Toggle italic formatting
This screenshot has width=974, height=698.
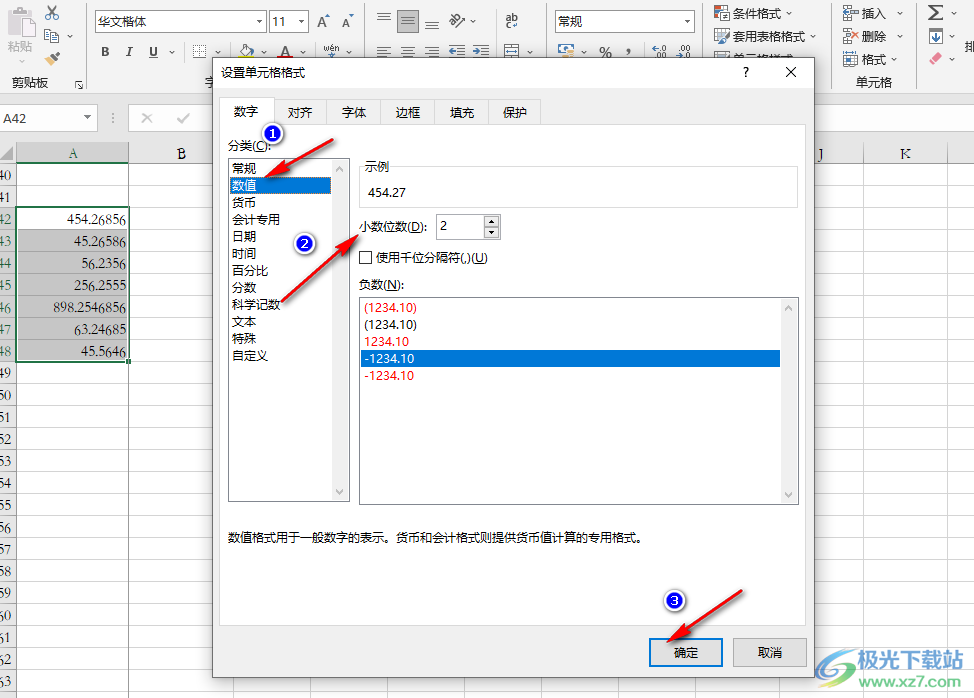[x=129, y=52]
